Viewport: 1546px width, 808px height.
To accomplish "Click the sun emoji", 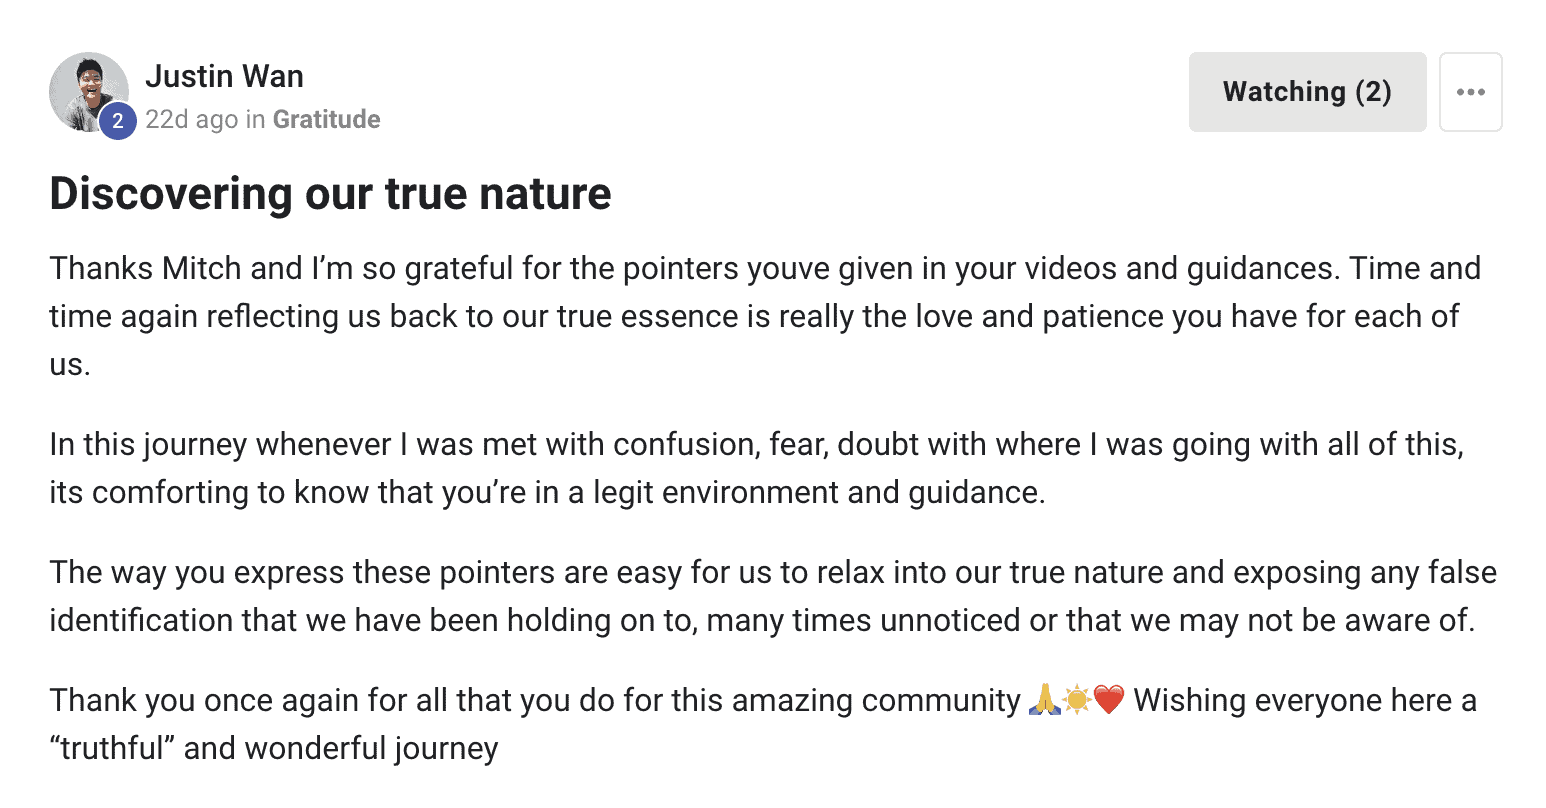I will 1077,700.
